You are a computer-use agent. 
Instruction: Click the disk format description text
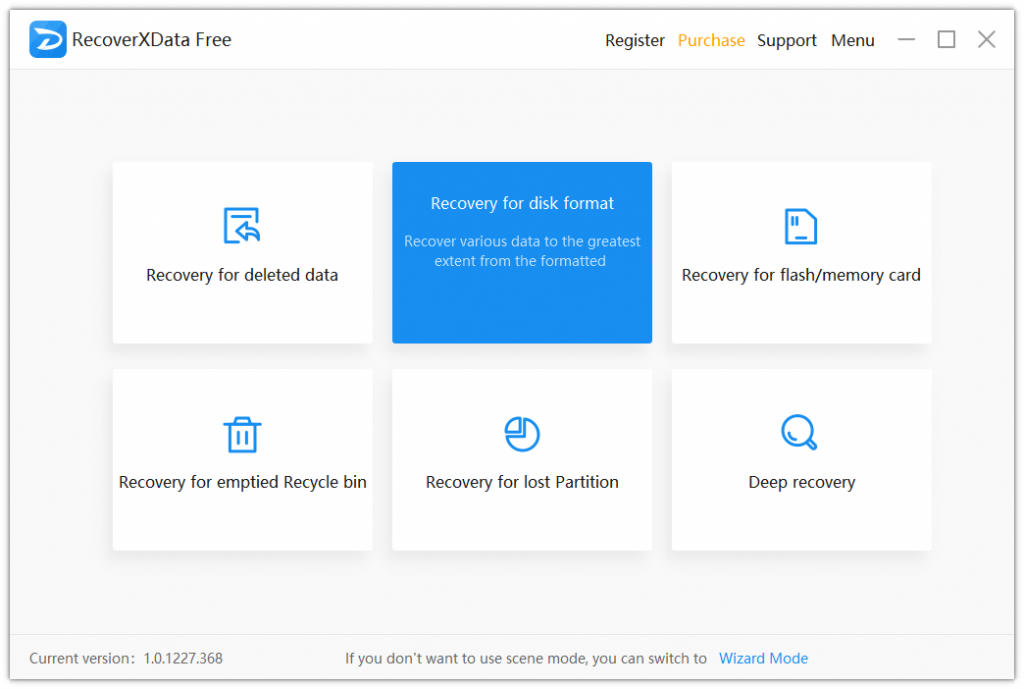tap(522, 251)
